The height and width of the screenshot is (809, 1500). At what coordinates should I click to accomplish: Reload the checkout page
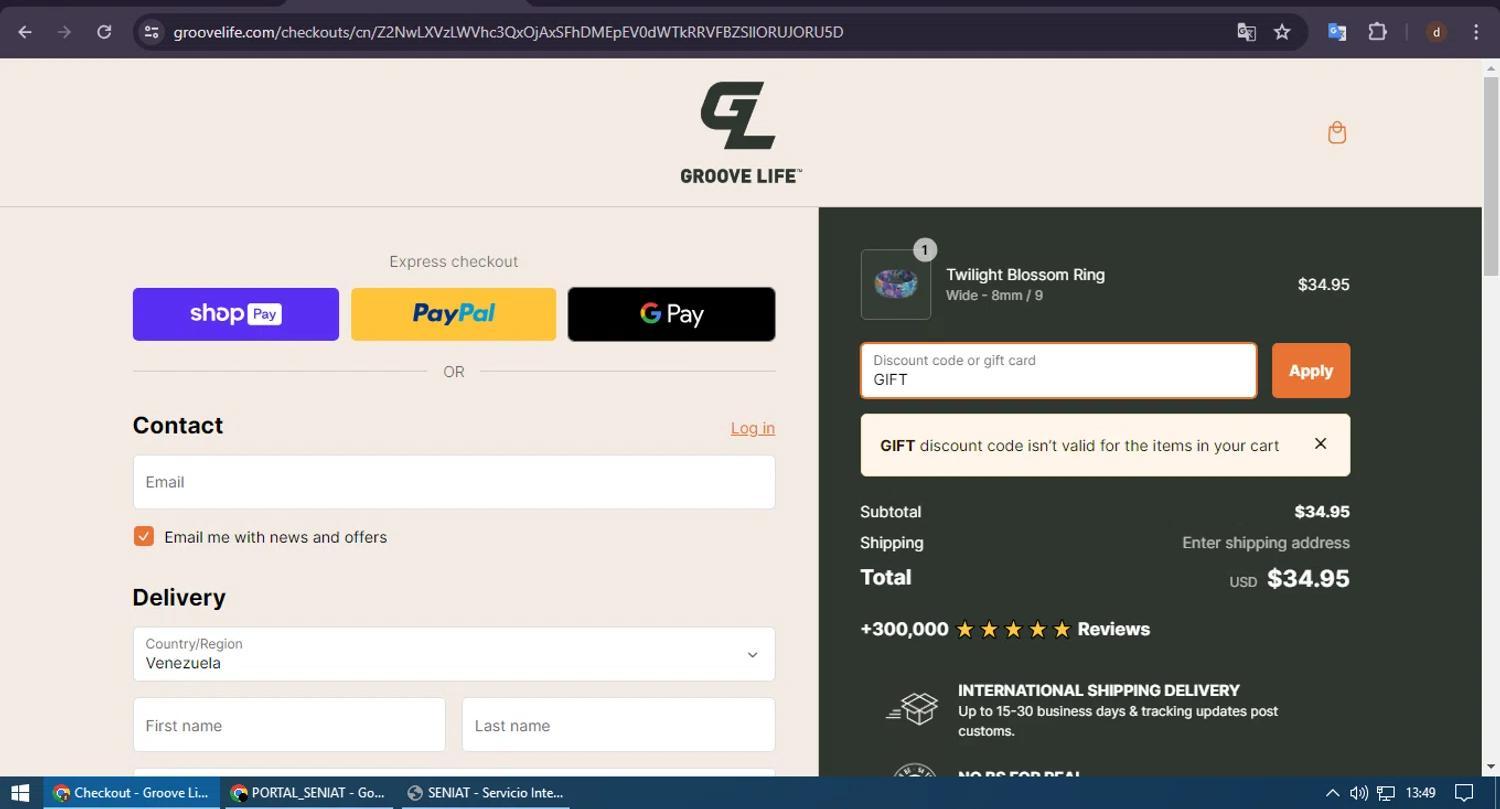pyautogui.click(x=104, y=32)
